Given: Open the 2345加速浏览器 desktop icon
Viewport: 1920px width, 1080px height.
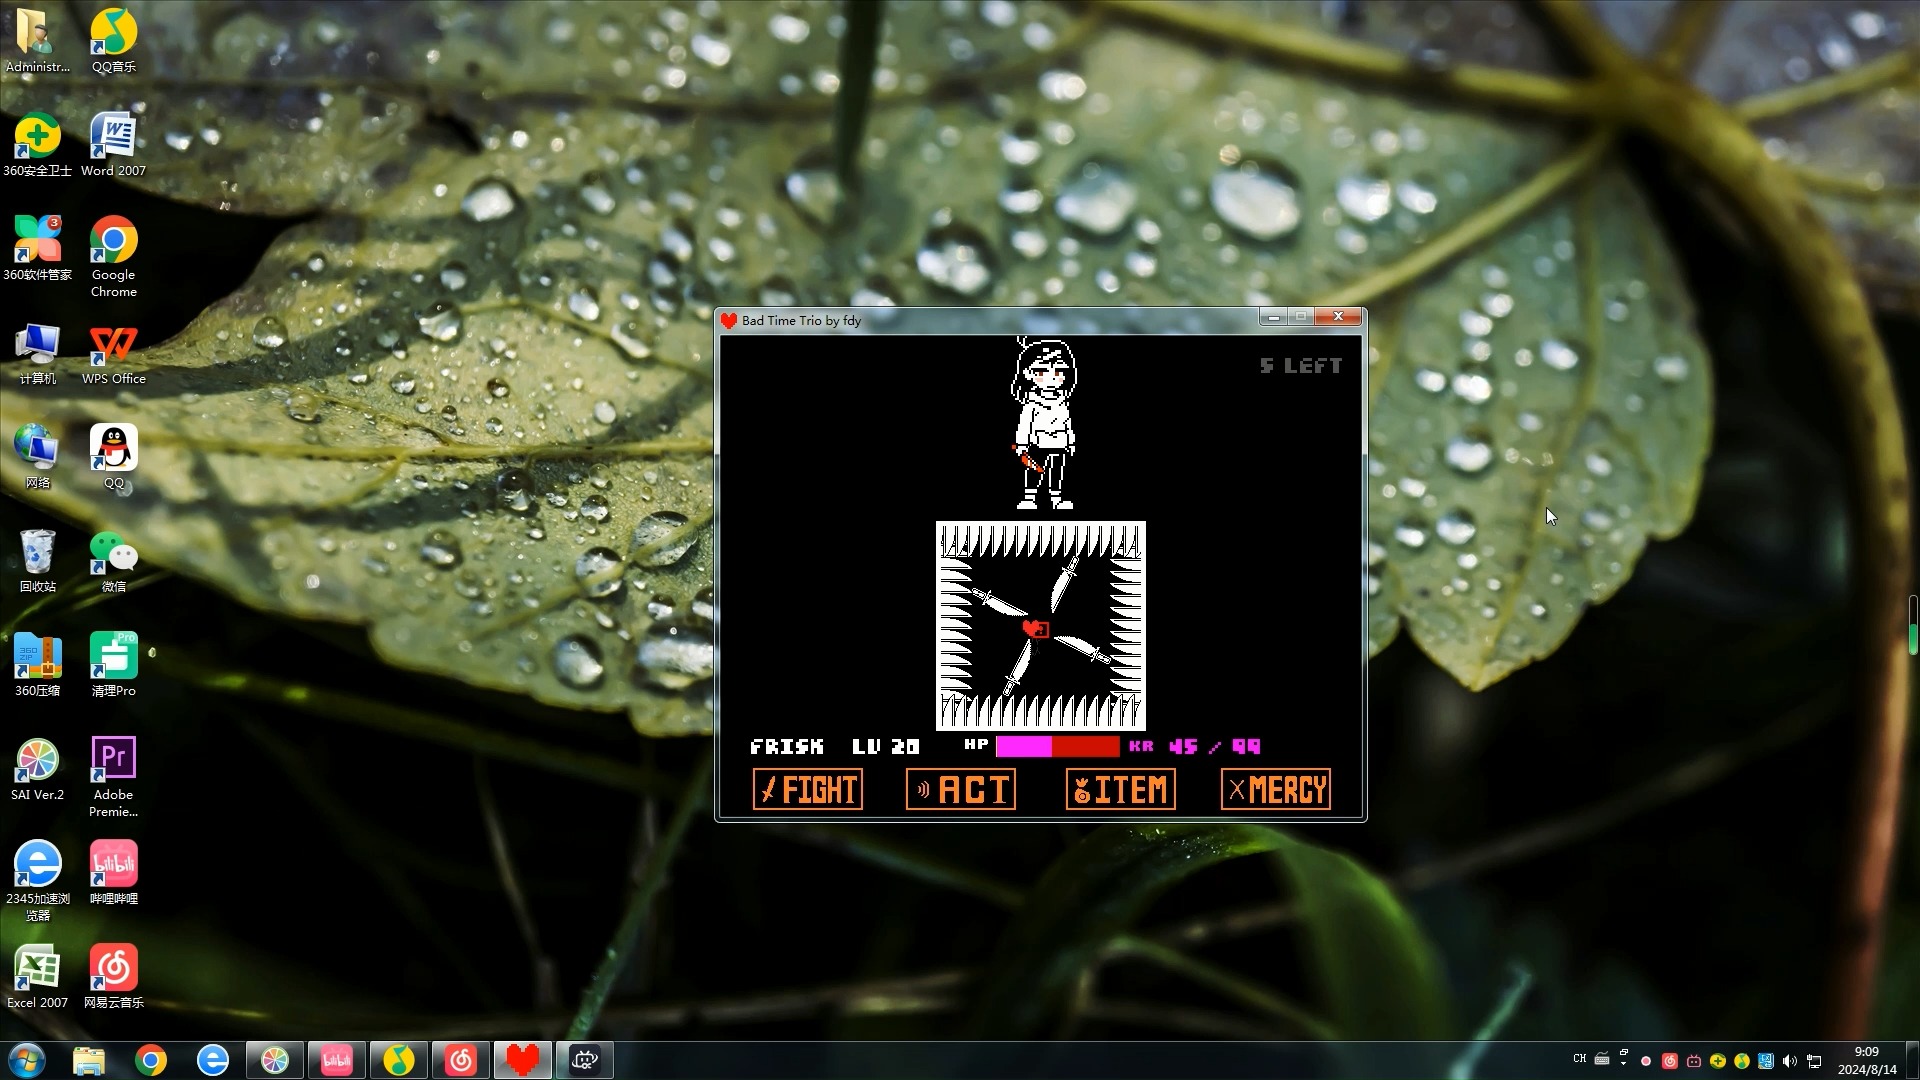Looking at the screenshot, I should coord(38,881).
